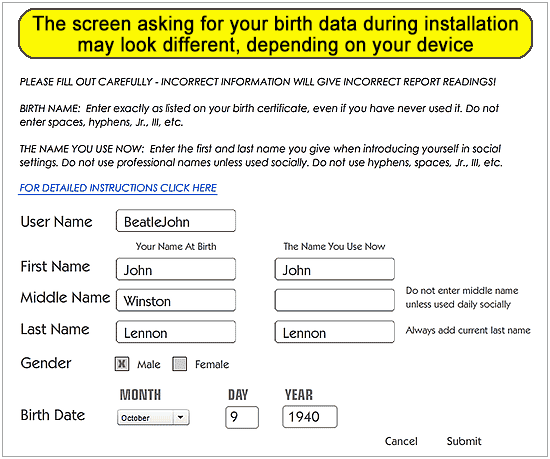Open the birth Month dropdown arrow
Viewport: 550px width, 459px height.
pos(181,417)
